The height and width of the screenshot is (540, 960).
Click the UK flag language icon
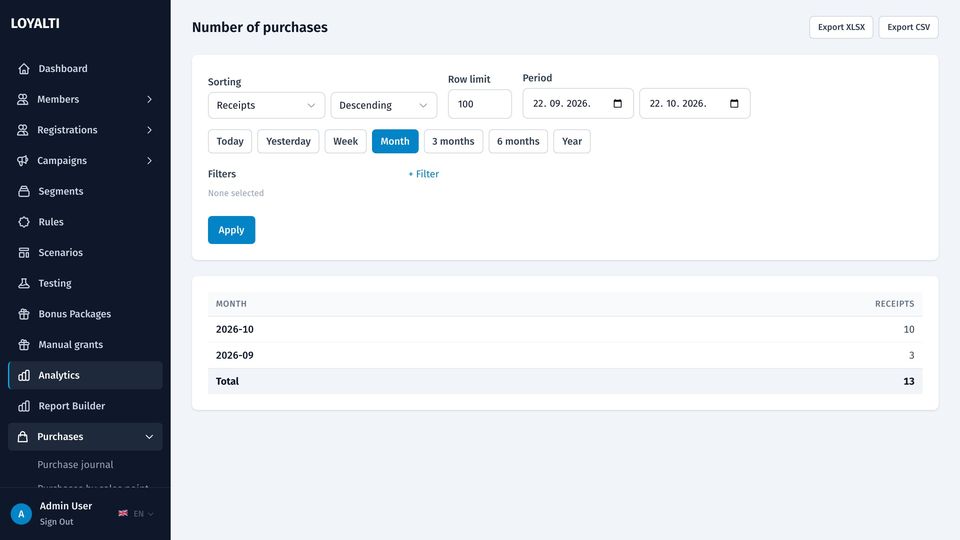pyautogui.click(x=123, y=513)
